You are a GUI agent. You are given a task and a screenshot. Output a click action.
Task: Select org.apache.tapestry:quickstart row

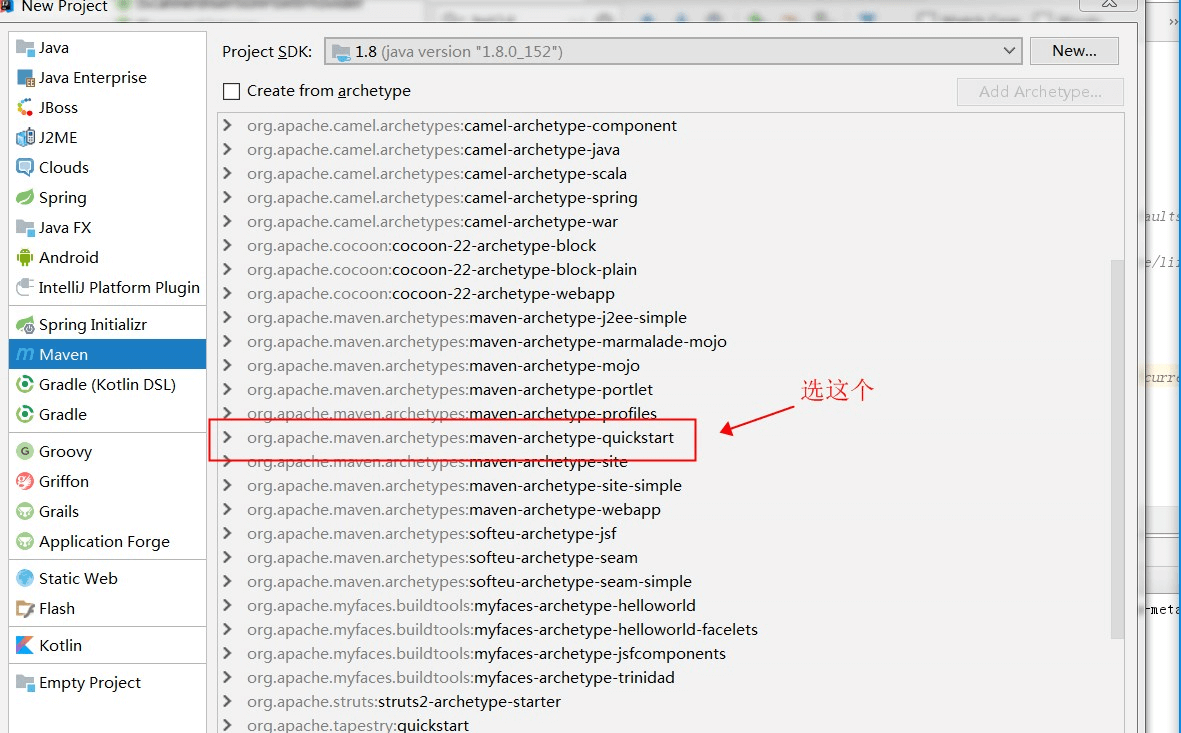point(666,725)
